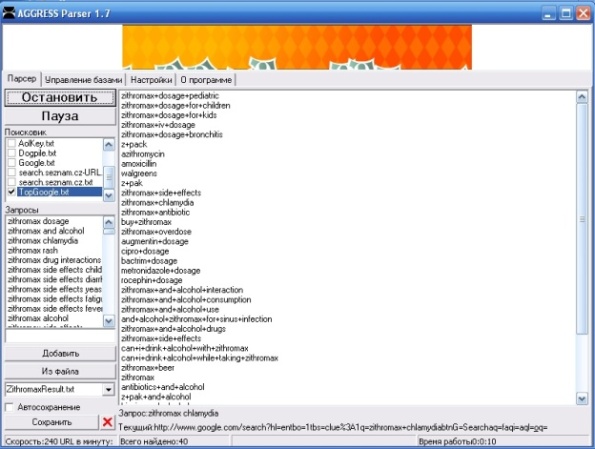Click result 'metronidazole+dosage'
Screen dimensions: 595x449
coord(161,271)
